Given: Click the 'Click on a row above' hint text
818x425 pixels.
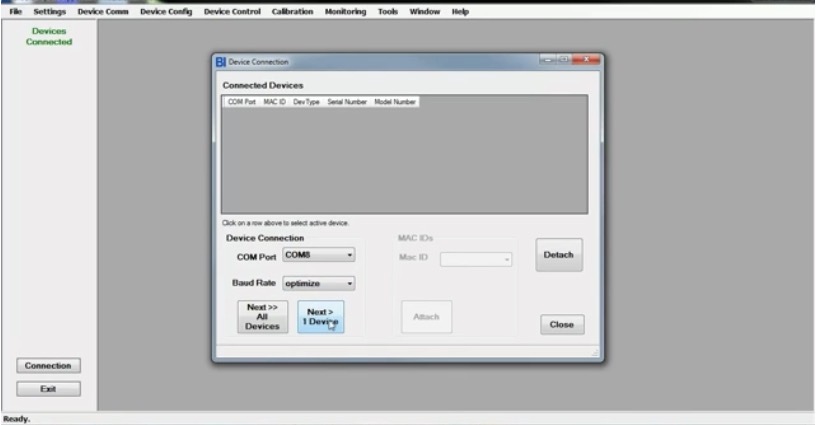Looking at the screenshot, I should [285, 223].
